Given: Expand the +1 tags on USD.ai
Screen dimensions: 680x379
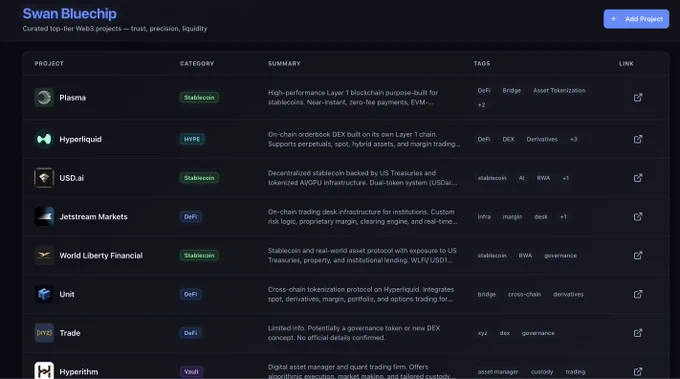Looking at the screenshot, I should (566, 178).
